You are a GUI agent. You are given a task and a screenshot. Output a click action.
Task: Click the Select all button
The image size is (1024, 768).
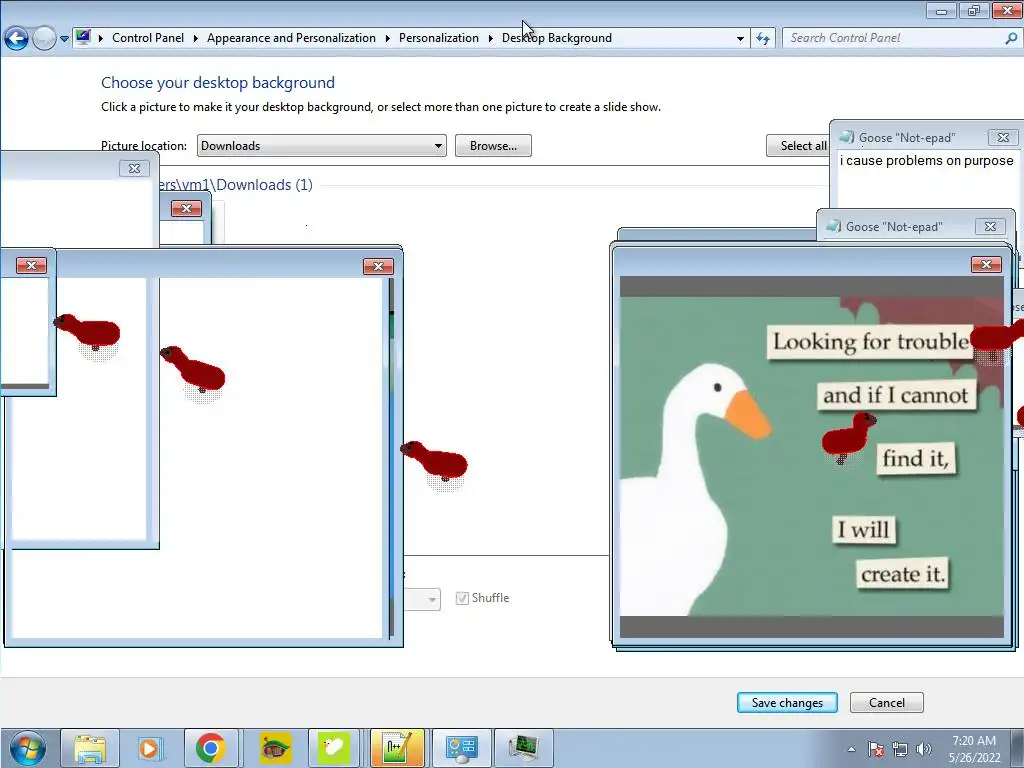[798, 146]
